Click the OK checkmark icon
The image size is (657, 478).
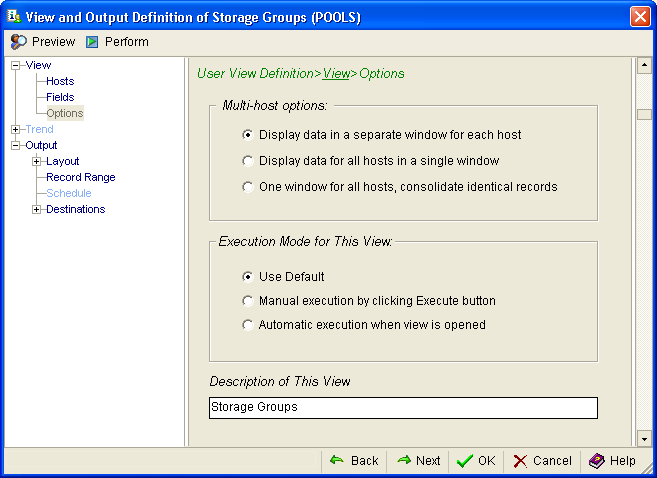click(465, 461)
